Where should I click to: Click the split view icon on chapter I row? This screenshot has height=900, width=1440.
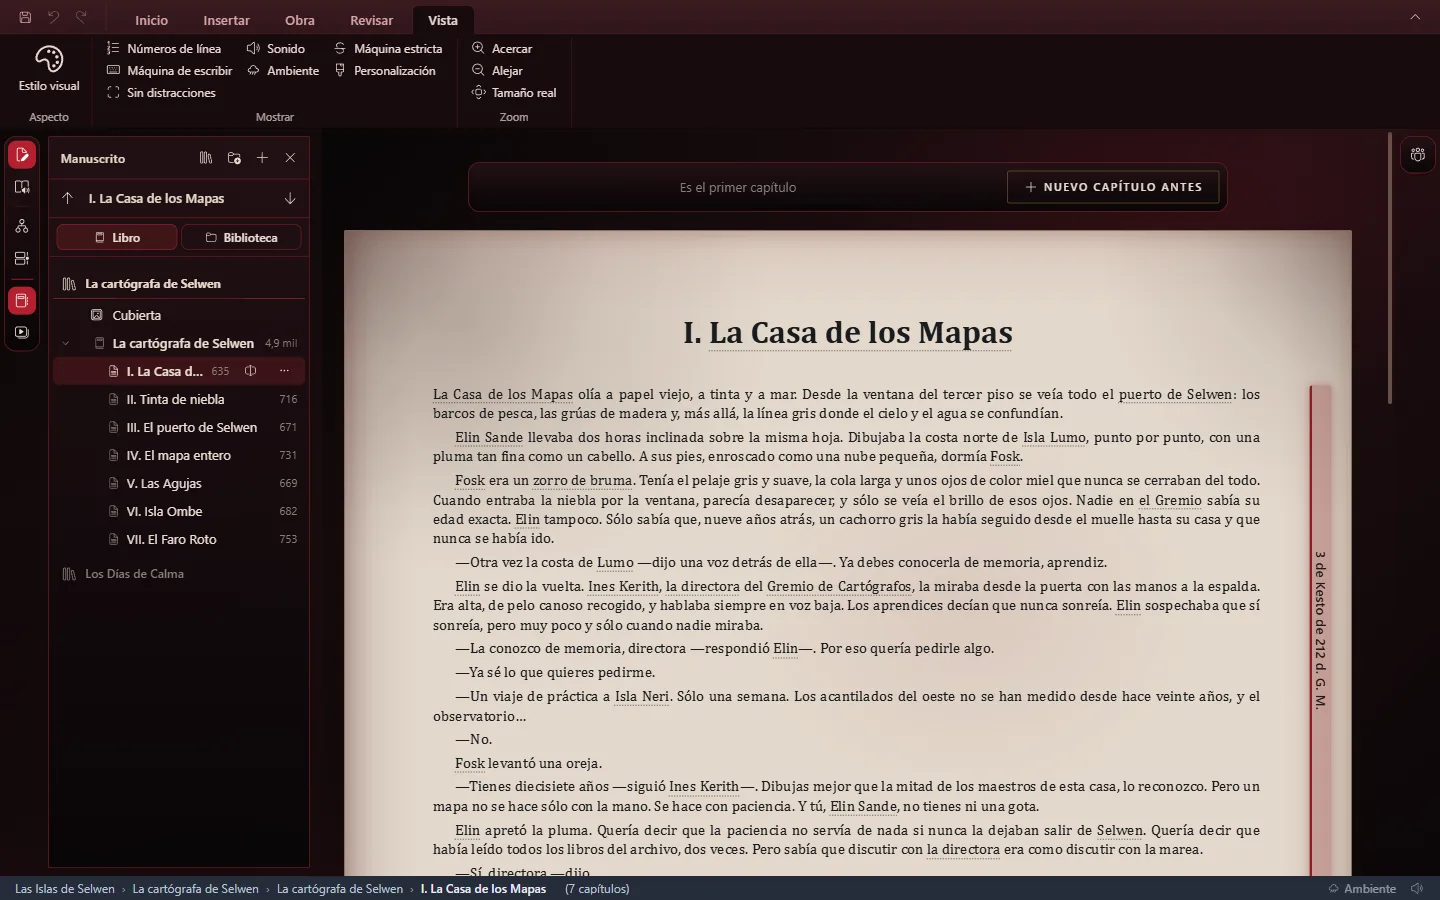tap(251, 371)
